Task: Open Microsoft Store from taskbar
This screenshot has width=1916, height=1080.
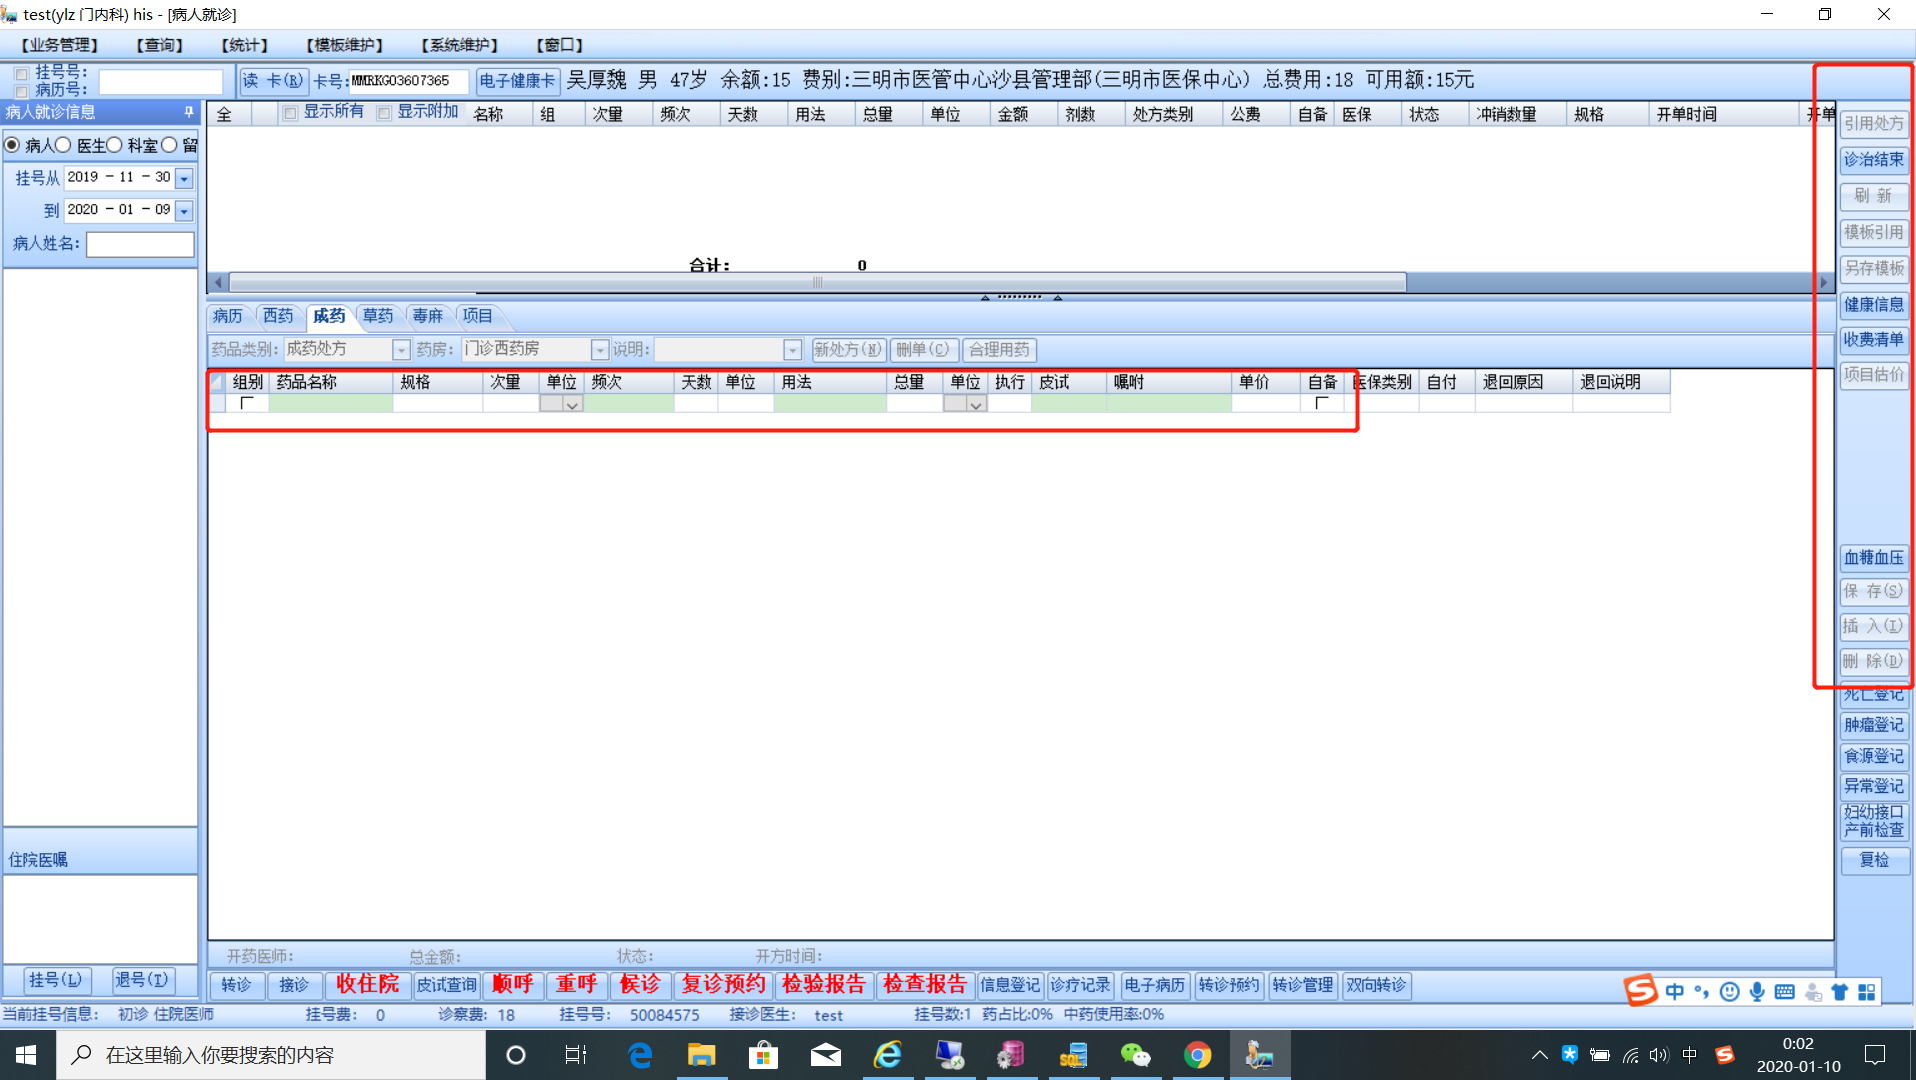Action: 763,1055
